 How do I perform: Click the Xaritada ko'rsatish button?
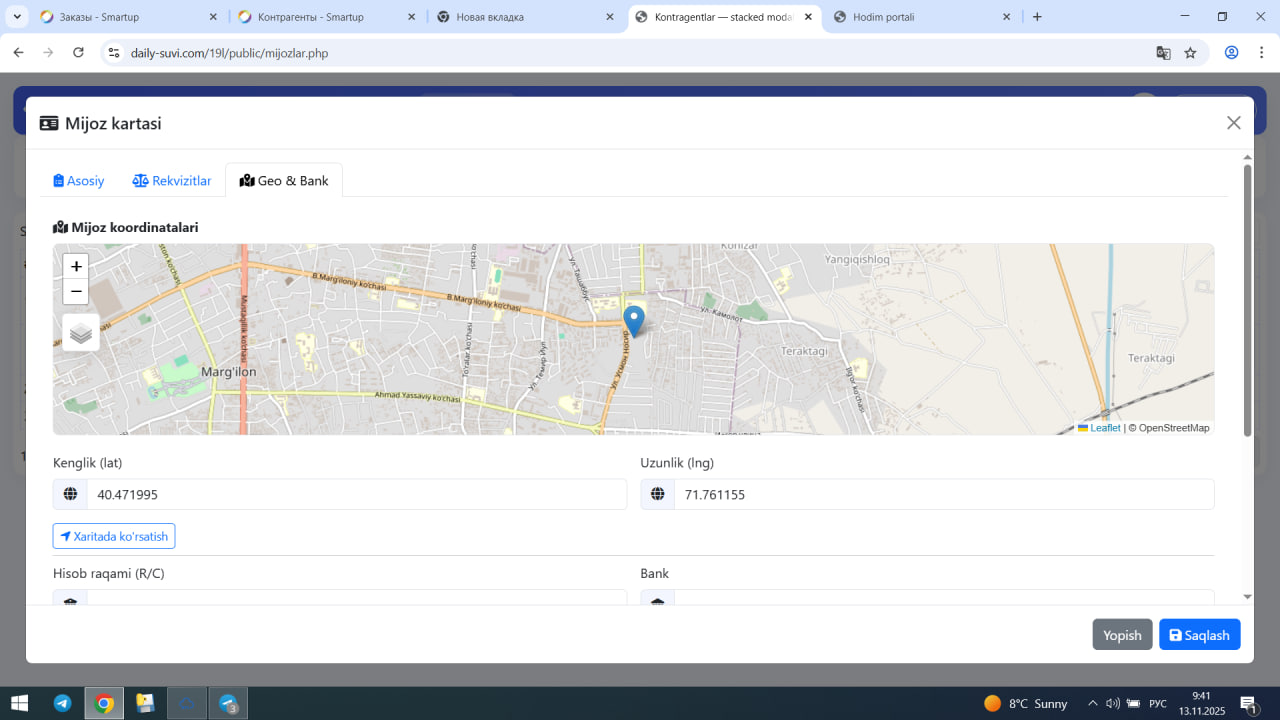(114, 536)
